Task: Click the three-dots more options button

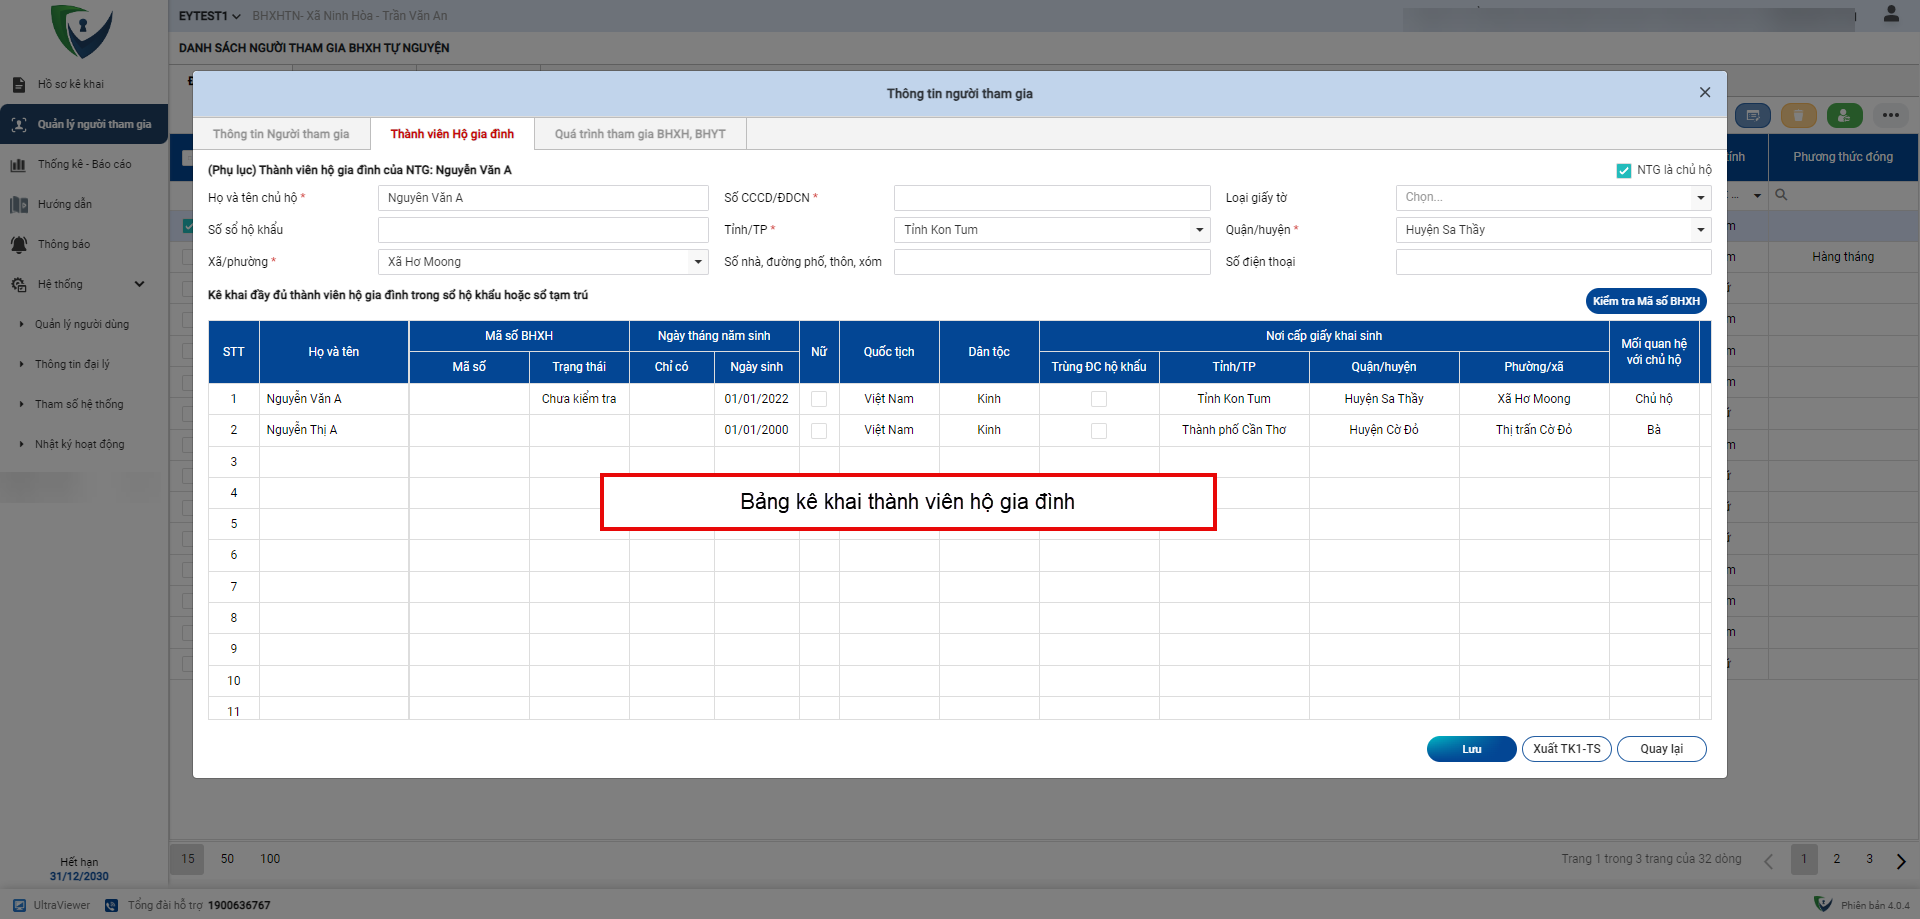Action: click(1890, 116)
